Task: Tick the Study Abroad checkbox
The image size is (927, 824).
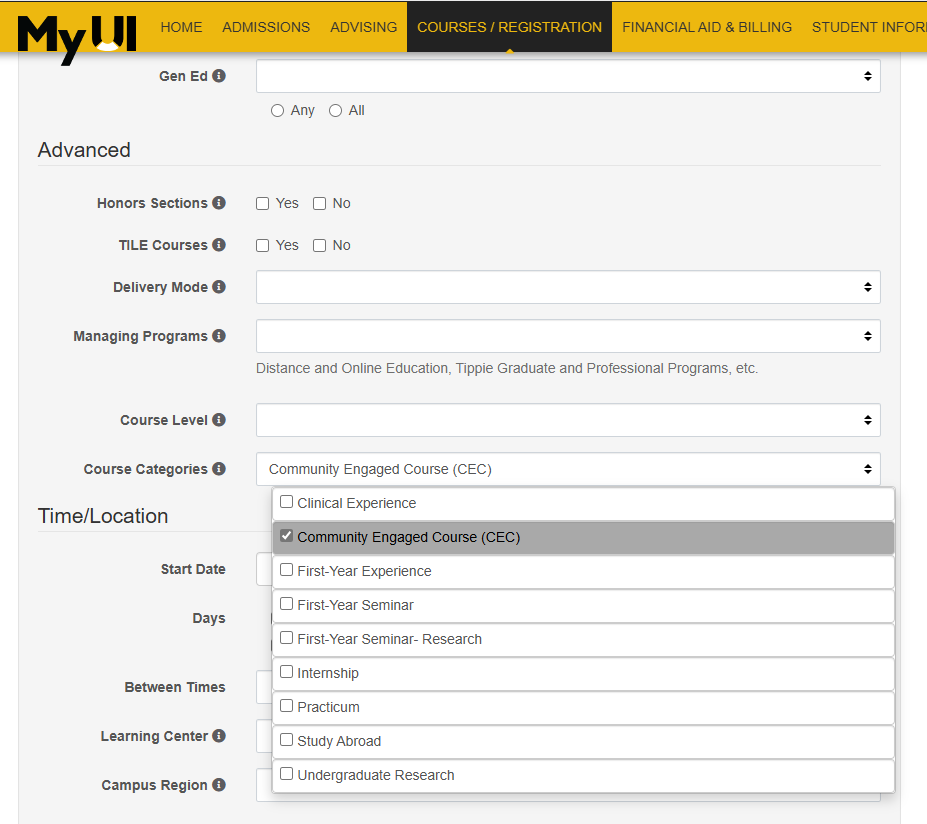Action: pyautogui.click(x=287, y=740)
